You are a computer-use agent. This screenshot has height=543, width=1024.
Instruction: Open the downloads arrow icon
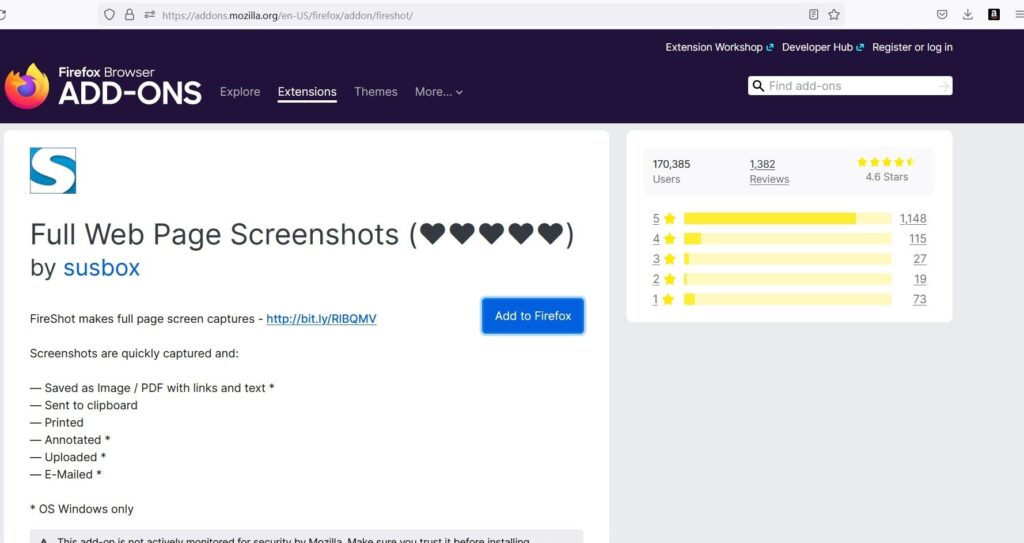968,14
